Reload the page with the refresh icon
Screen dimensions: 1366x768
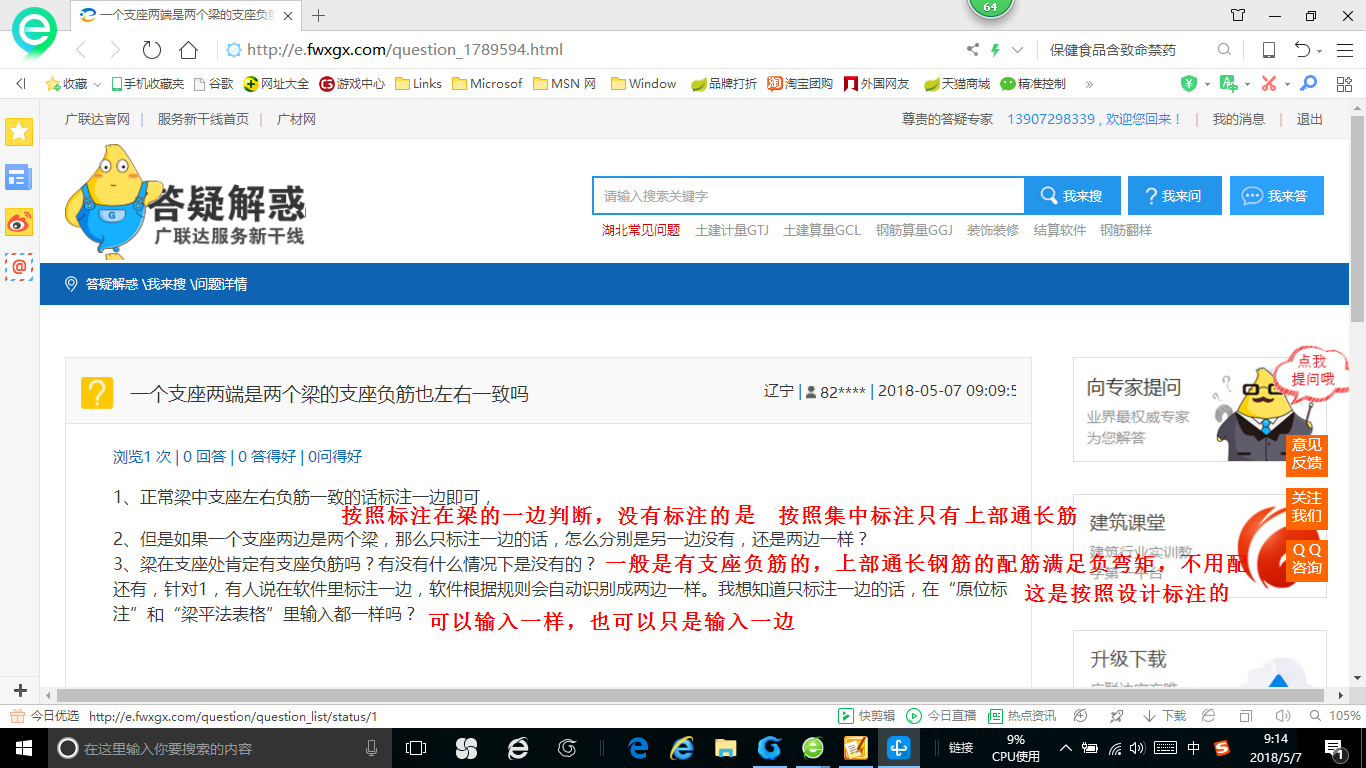[x=152, y=50]
